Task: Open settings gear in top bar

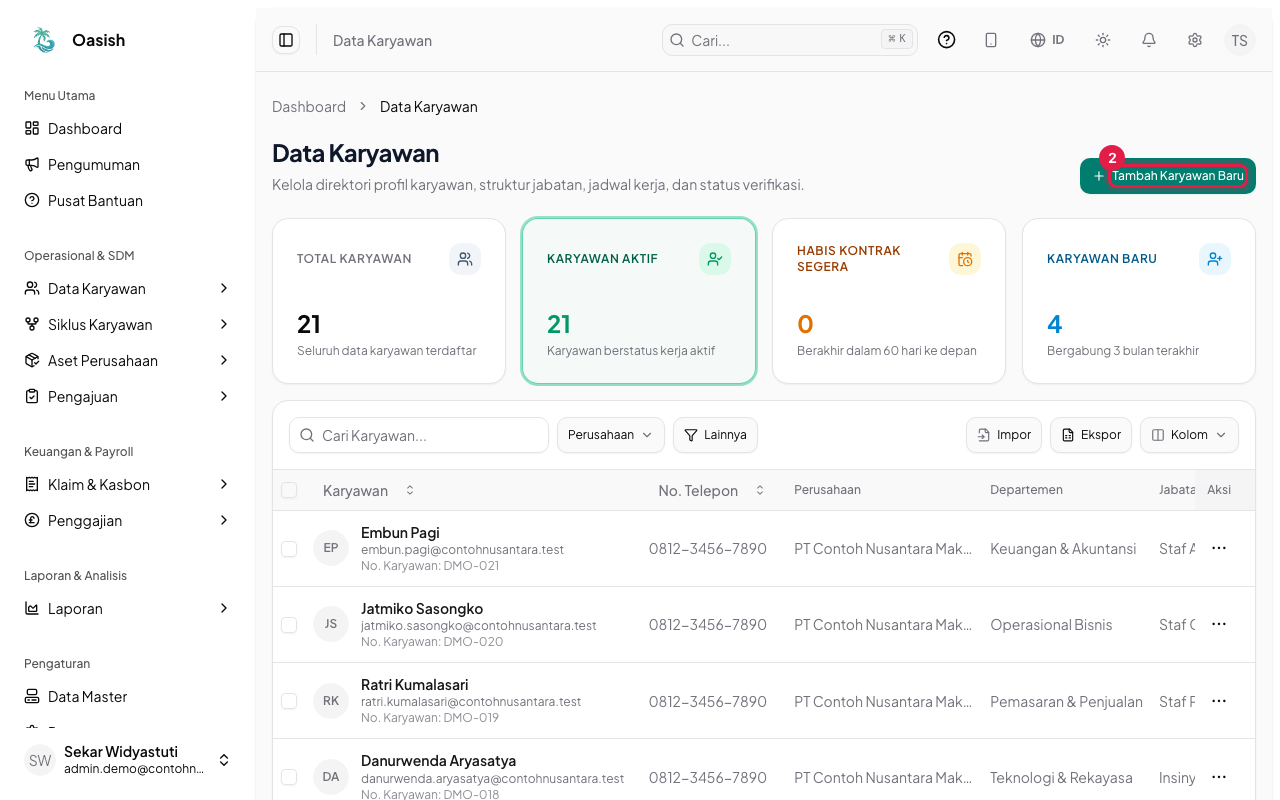Action: (1195, 40)
